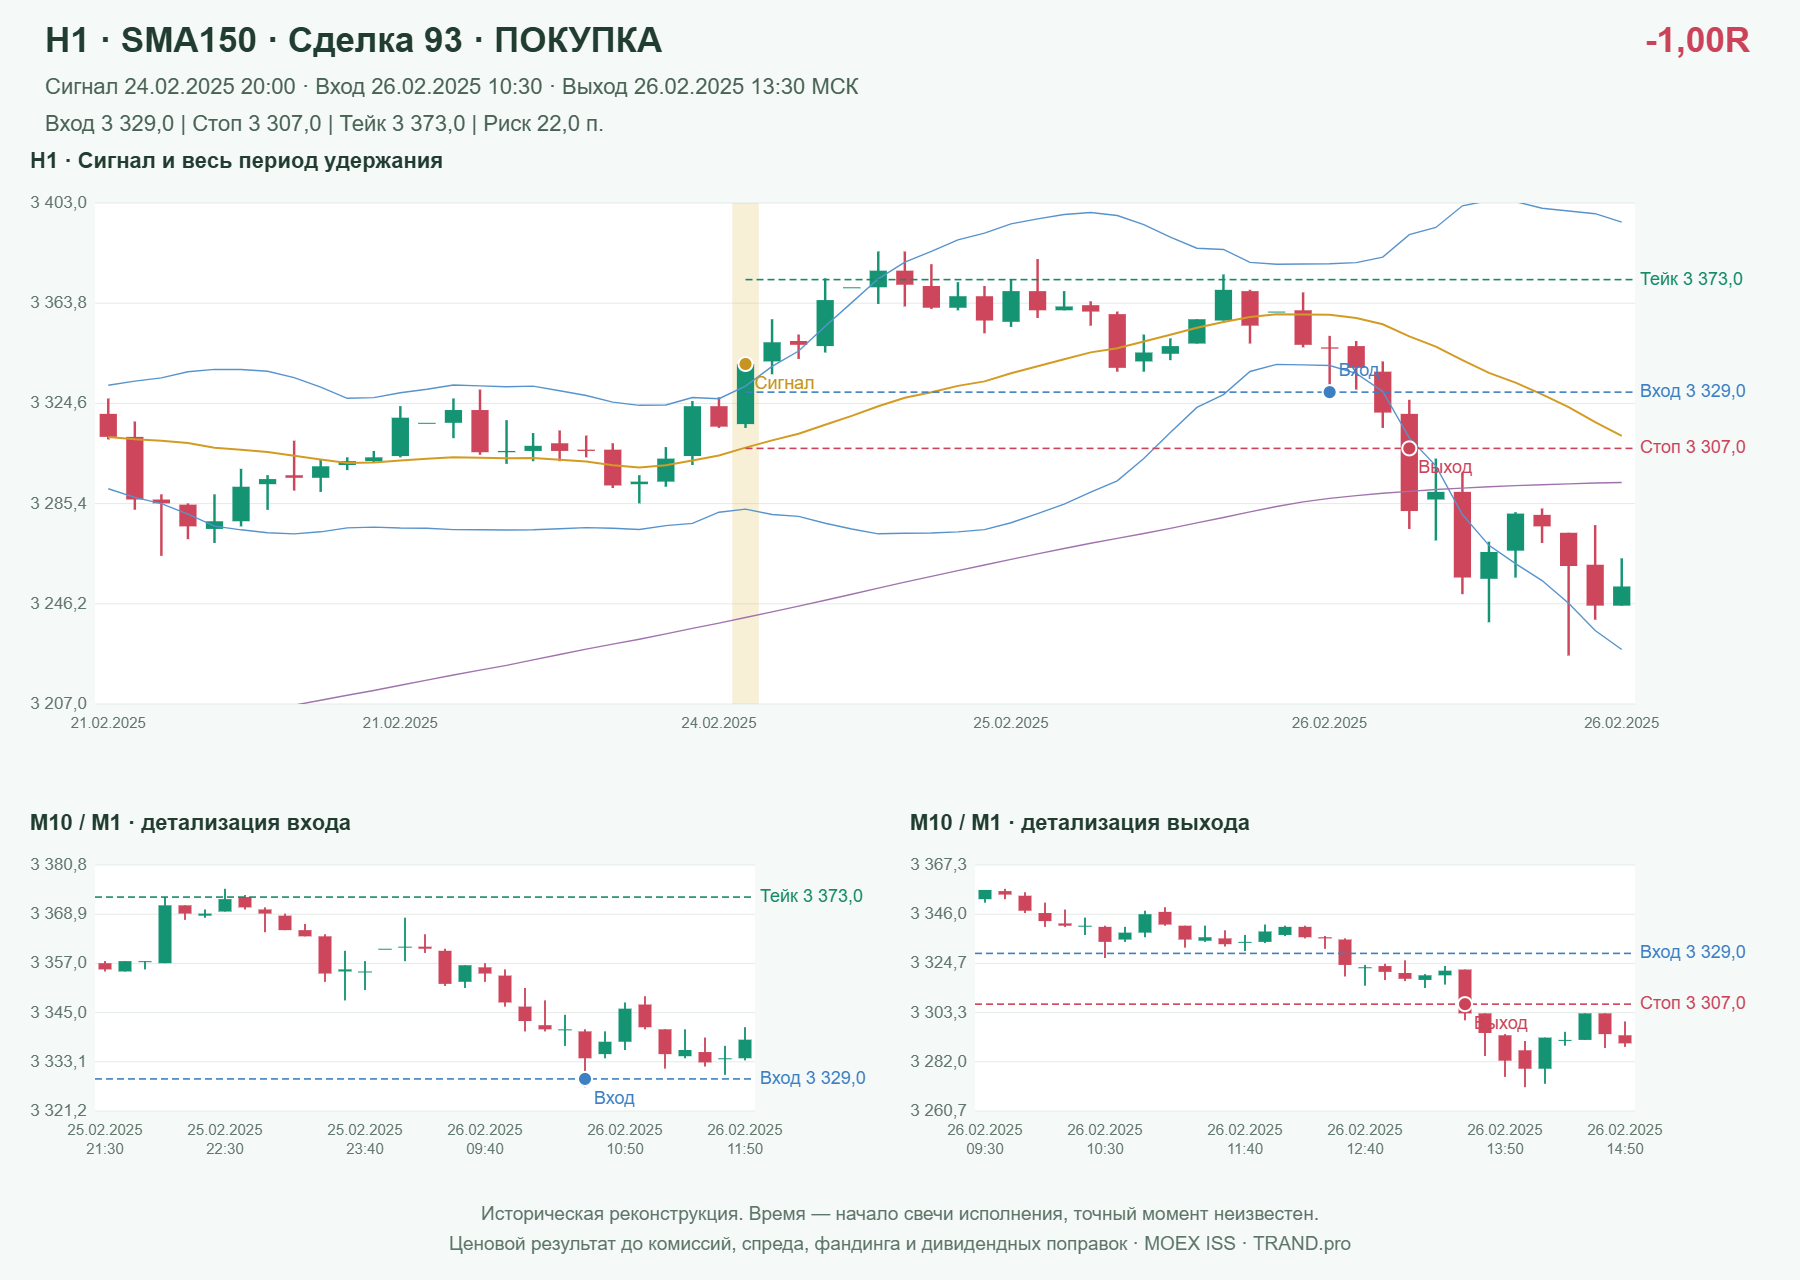Click the '3 260,7' axis label
The width and height of the screenshot is (1800, 1280).
[x=939, y=1110]
